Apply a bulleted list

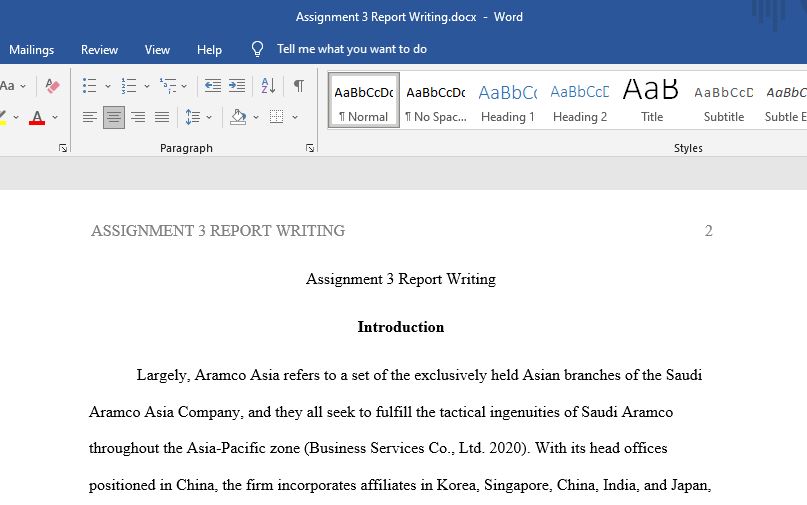(90, 85)
